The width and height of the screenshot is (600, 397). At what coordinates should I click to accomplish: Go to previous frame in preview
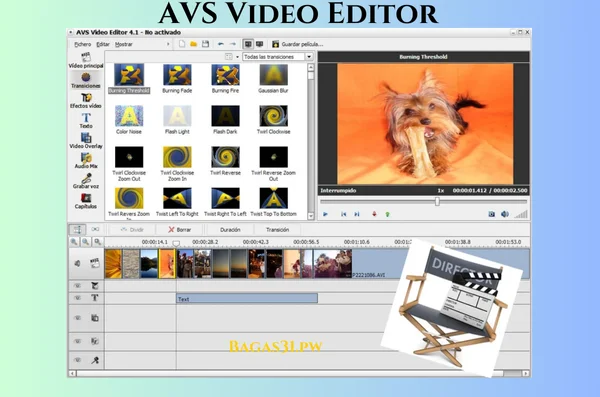coord(343,214)
